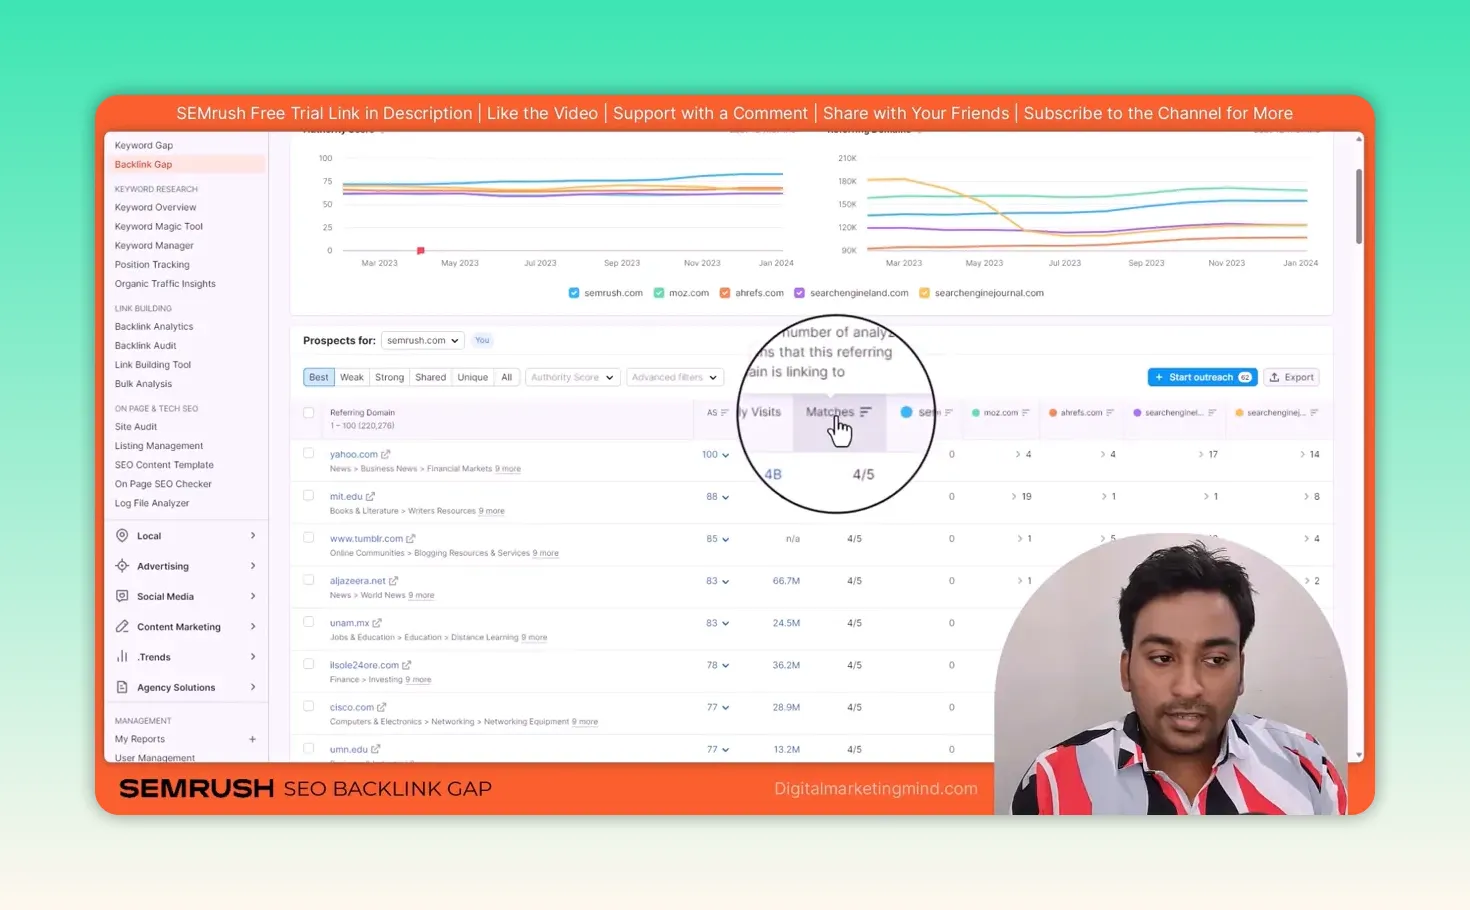Add a report with My Reports plus icon
The height and width of the screenshot is (910, 1470).
[252, 739]
